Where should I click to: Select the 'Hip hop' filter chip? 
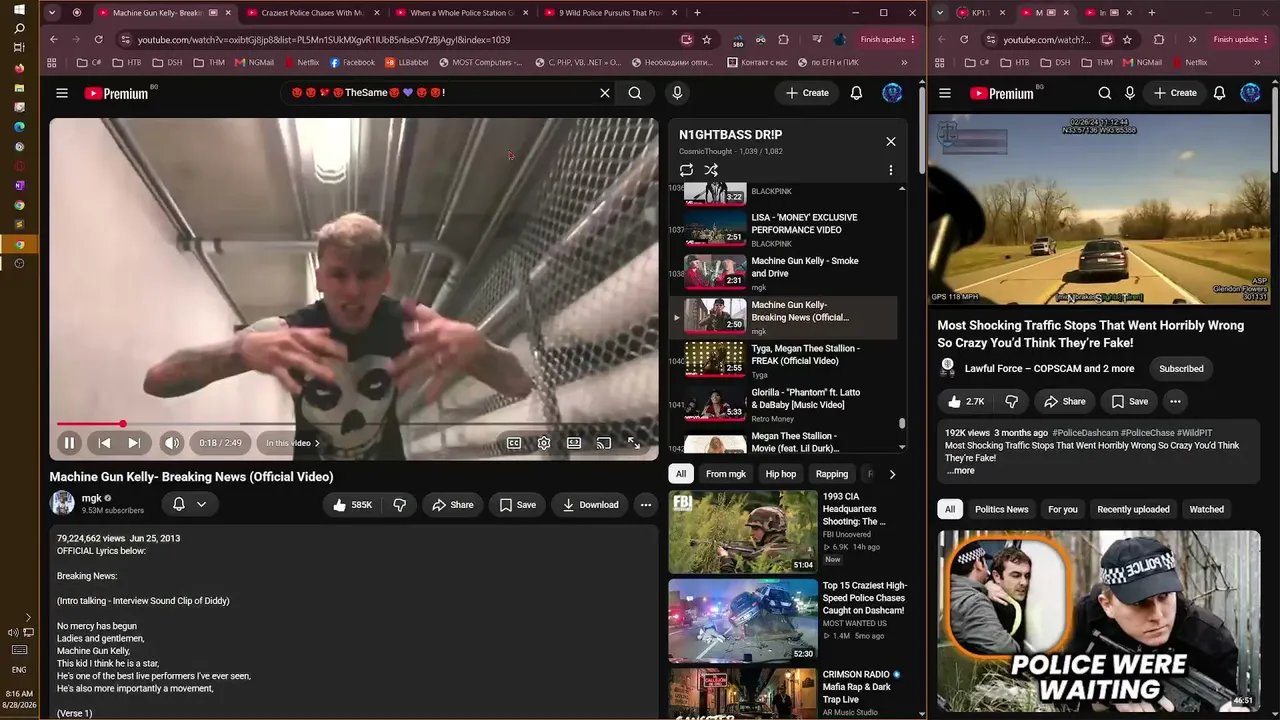781,474
